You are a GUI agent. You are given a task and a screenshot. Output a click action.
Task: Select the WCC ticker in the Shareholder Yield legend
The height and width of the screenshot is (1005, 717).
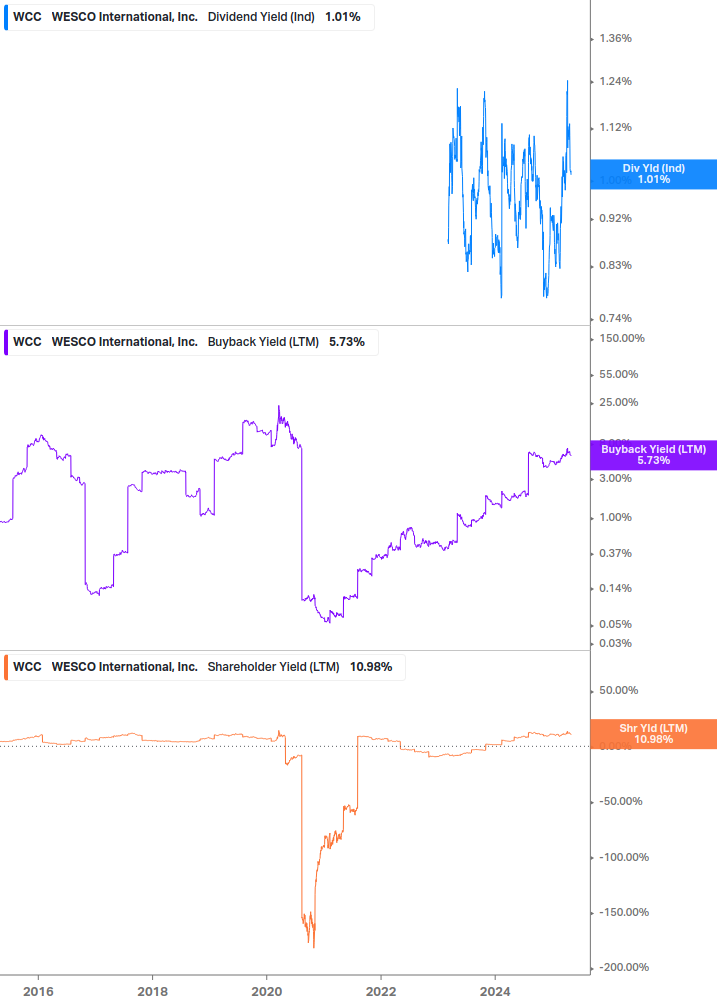pos(27,667)
